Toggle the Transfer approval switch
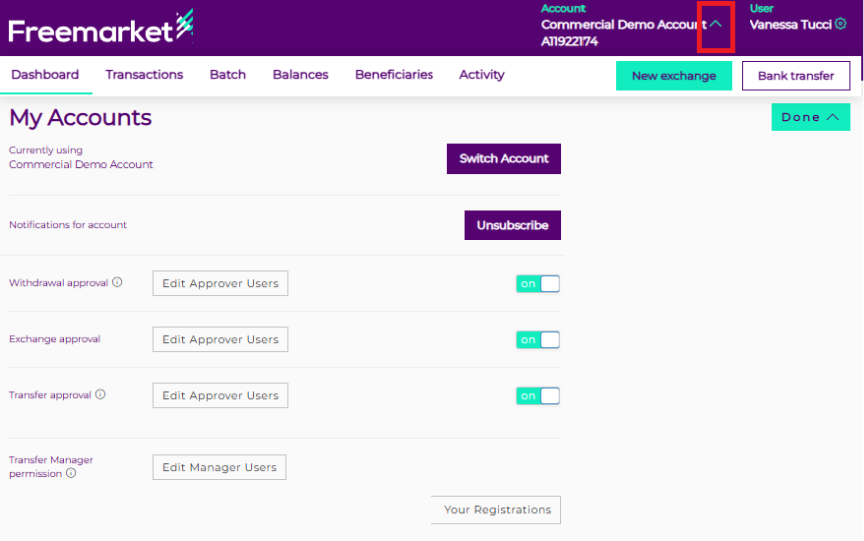This screenshot has width=864, height=541. [538, 396]
